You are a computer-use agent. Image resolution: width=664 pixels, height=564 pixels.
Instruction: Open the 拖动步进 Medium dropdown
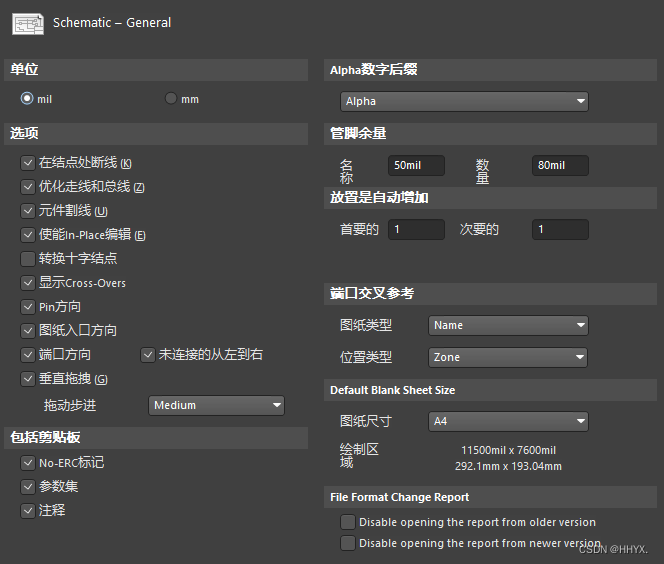216,406
